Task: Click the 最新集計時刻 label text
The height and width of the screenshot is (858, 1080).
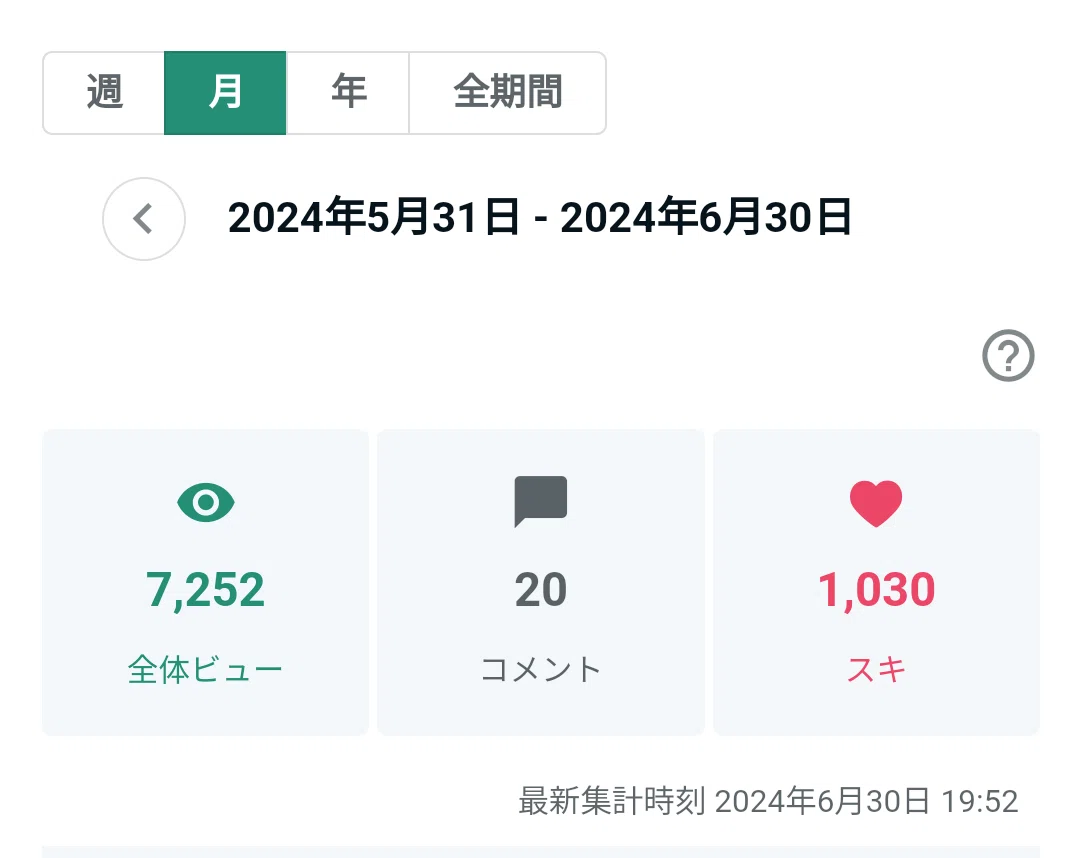Action: [612, 802]
